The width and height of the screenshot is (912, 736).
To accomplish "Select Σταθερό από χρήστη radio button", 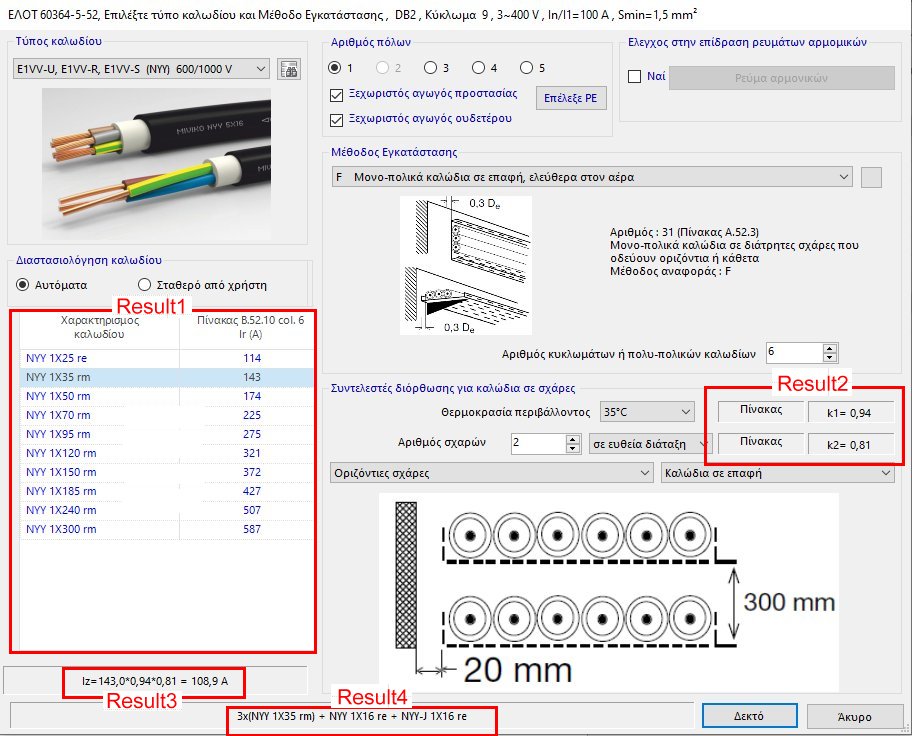I will 144,285.
